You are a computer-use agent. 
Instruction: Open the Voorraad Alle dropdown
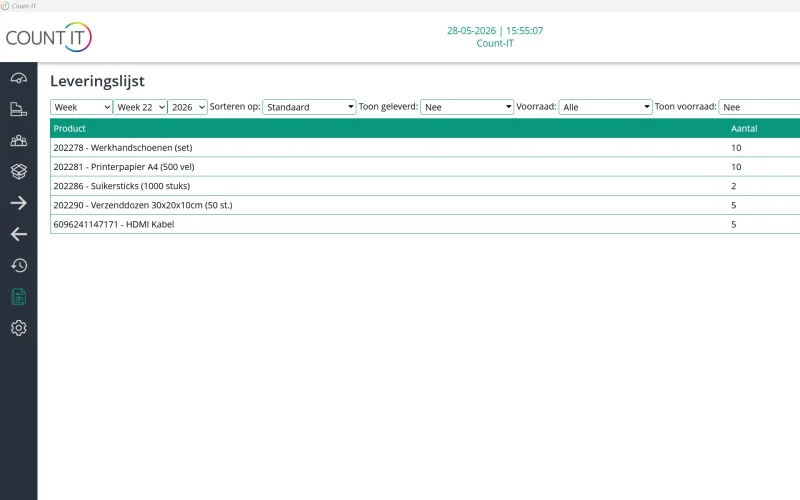pos(605,107)
